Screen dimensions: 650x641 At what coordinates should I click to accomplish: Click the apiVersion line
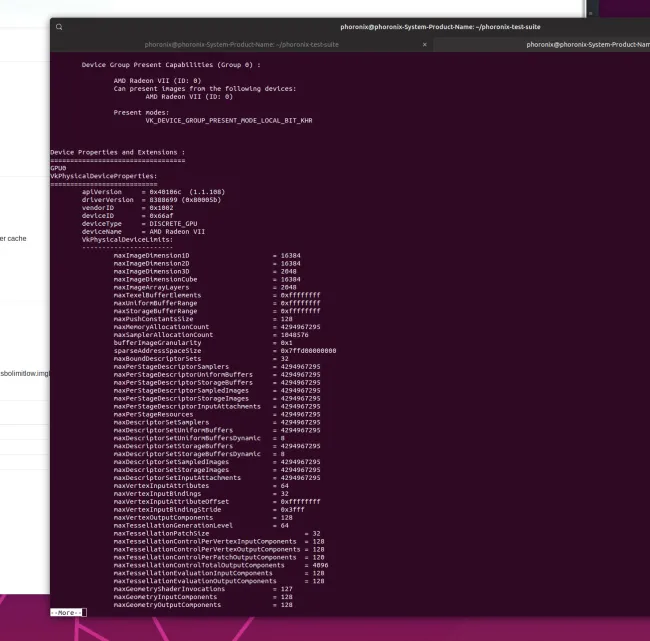153,192
